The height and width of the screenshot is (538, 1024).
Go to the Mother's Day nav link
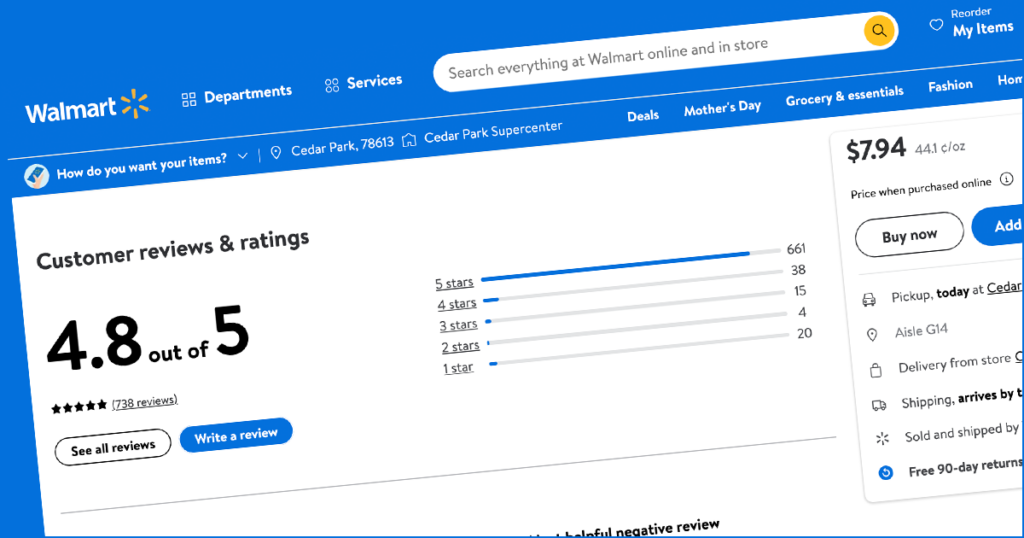point(722,108)
